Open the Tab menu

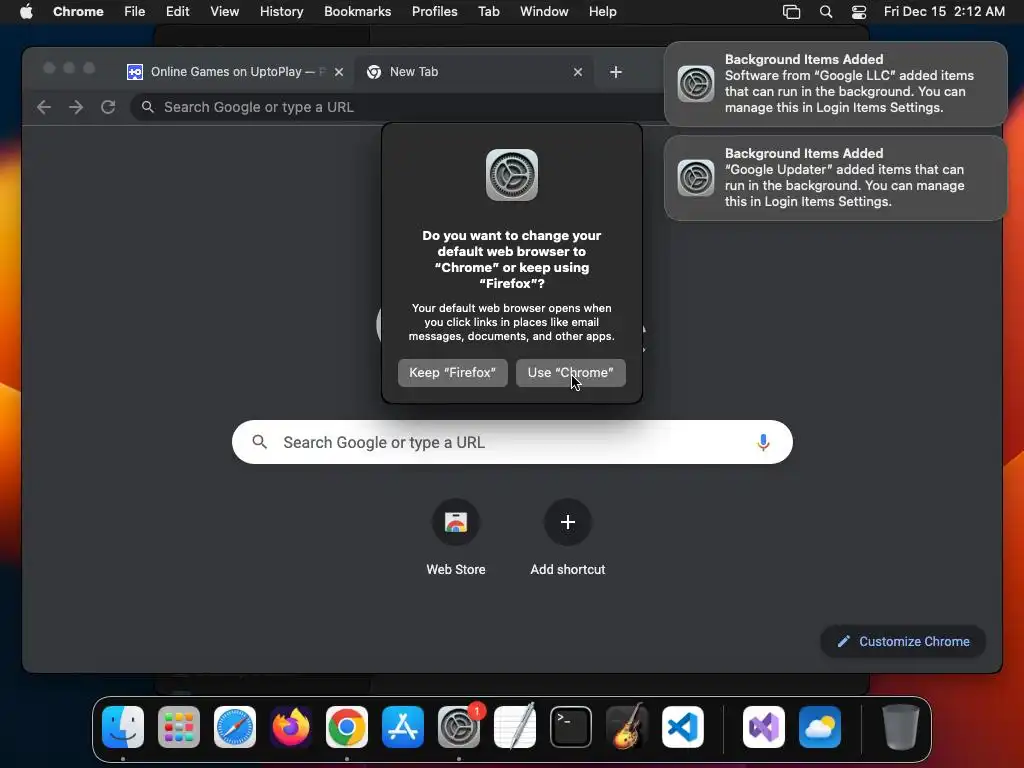pos(488,12)
